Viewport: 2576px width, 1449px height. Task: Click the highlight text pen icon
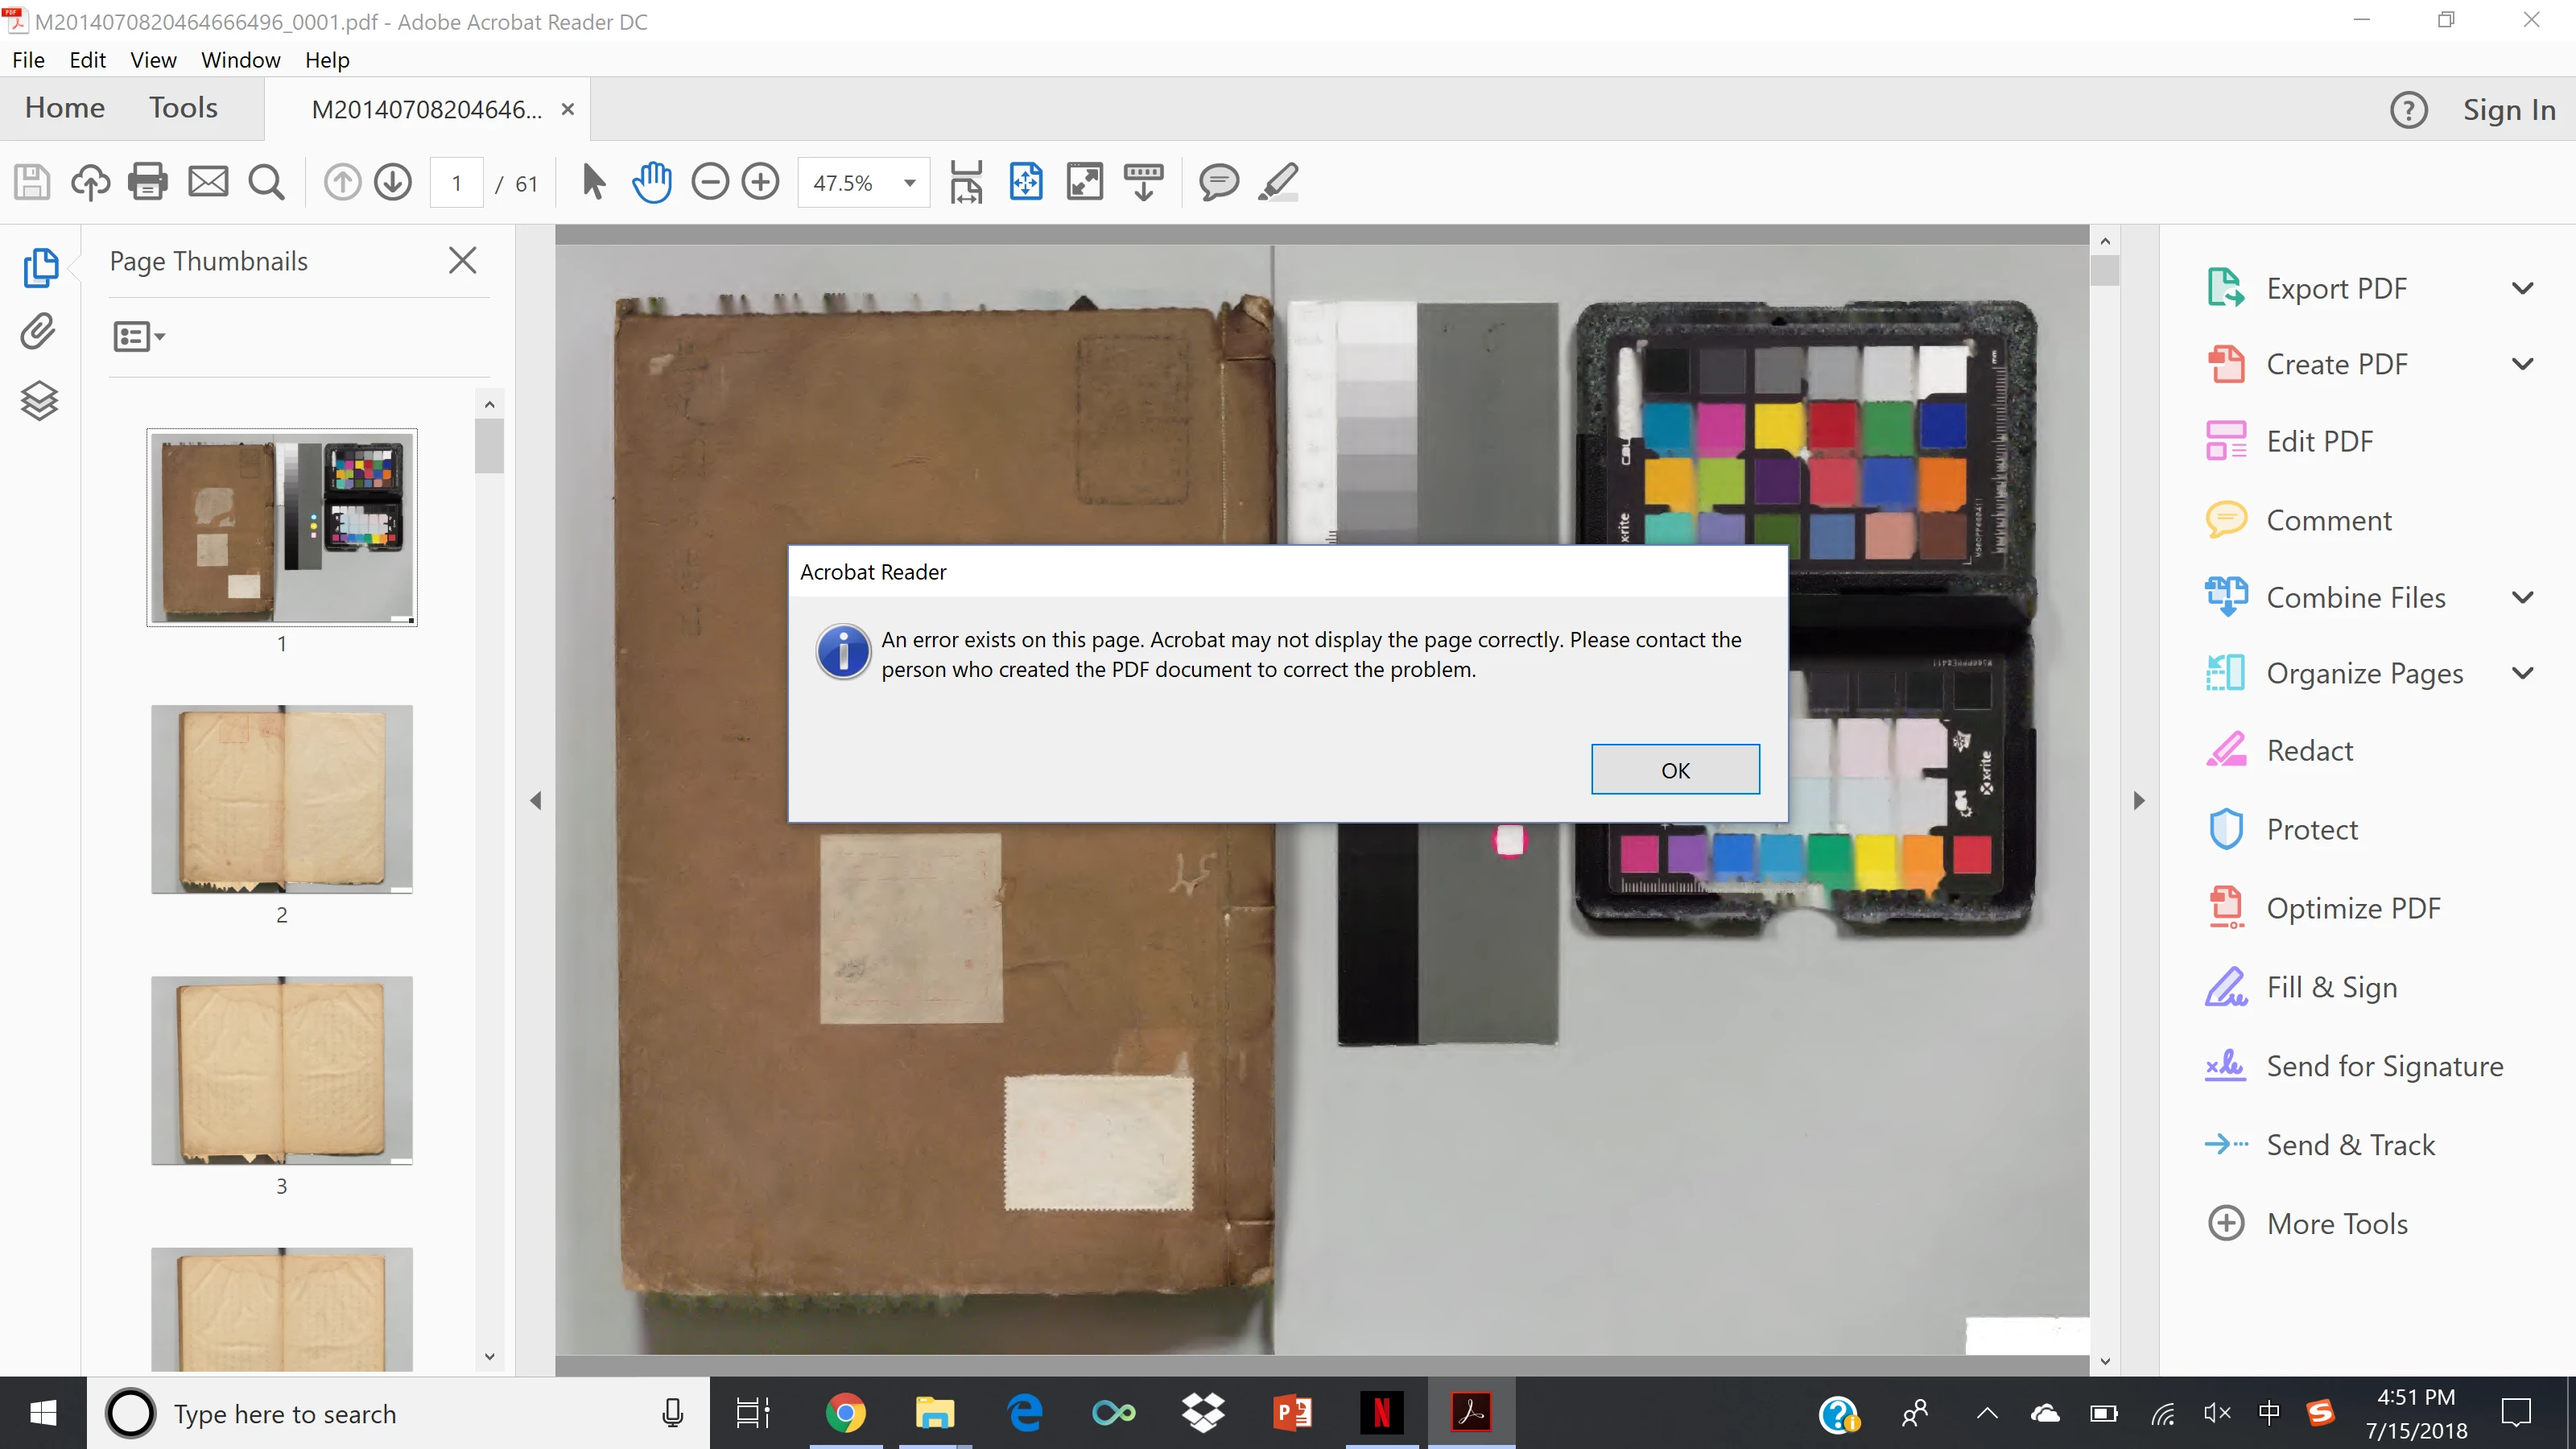[x=1278, y=183]
